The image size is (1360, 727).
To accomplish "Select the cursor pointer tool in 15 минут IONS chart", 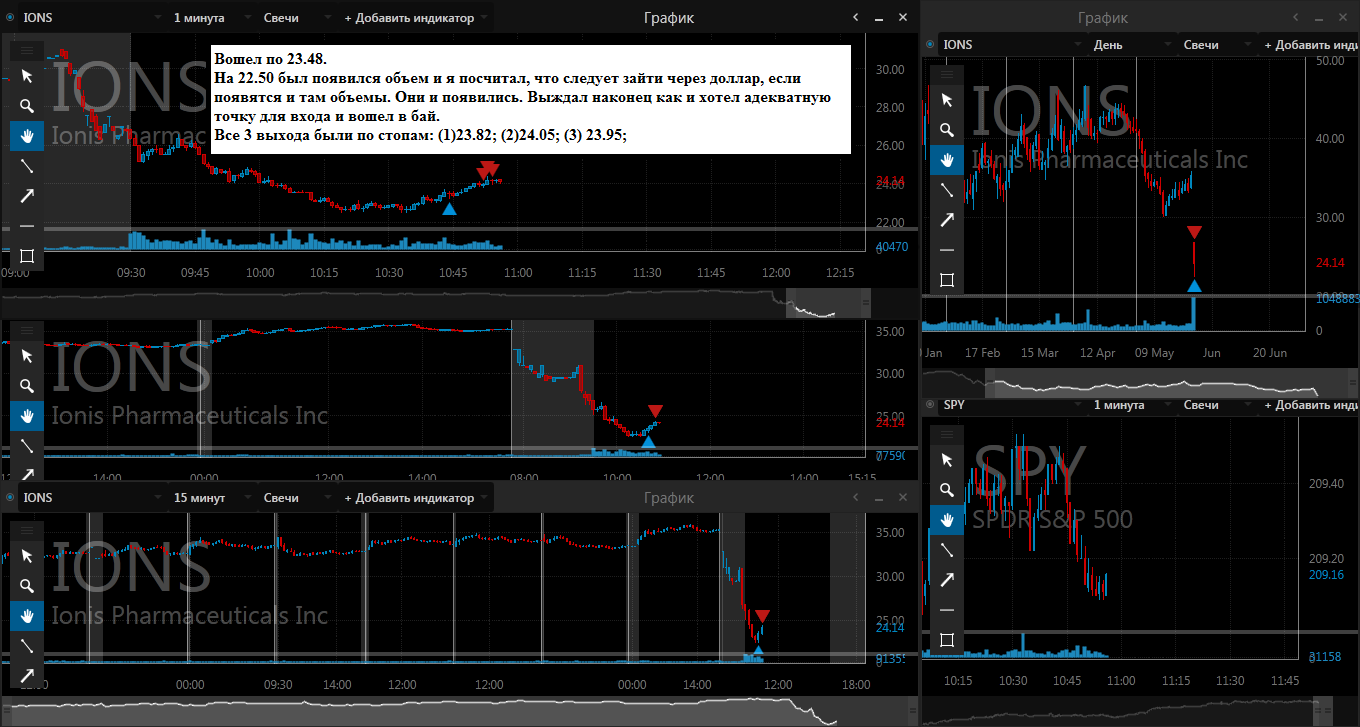I will tap(27, 556).
